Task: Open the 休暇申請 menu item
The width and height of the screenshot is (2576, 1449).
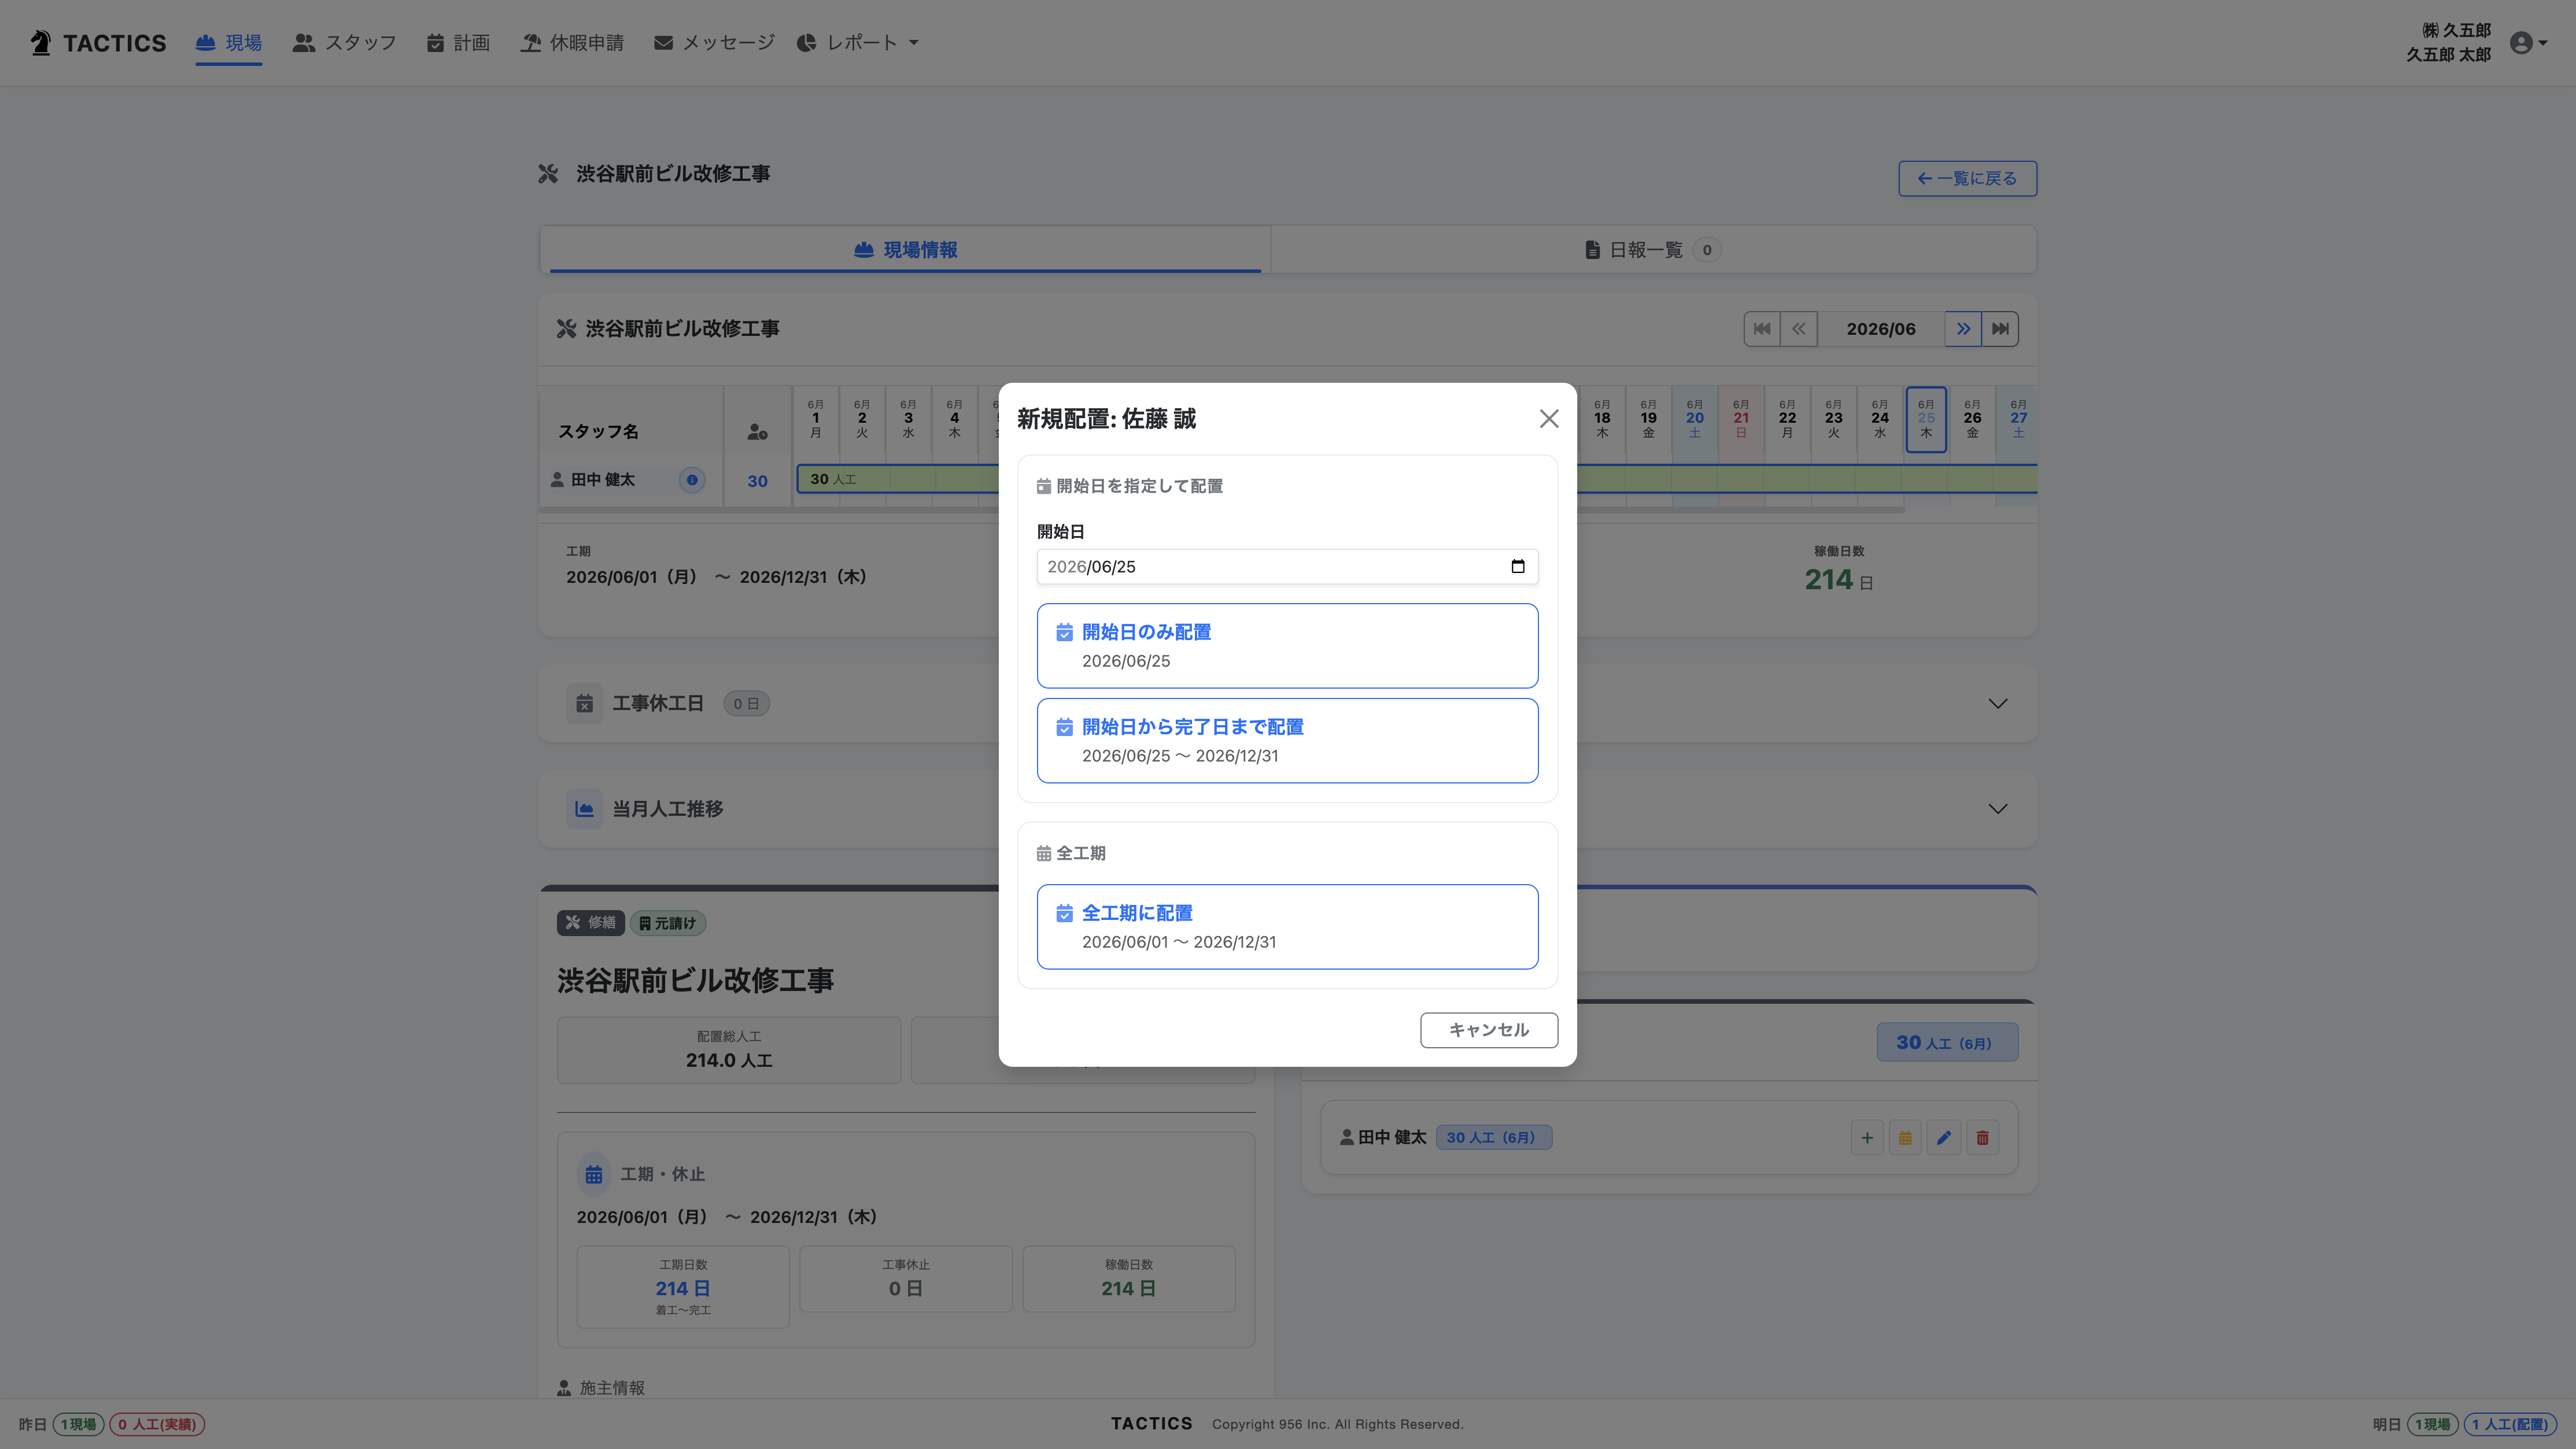Action: tap(572, 43)
